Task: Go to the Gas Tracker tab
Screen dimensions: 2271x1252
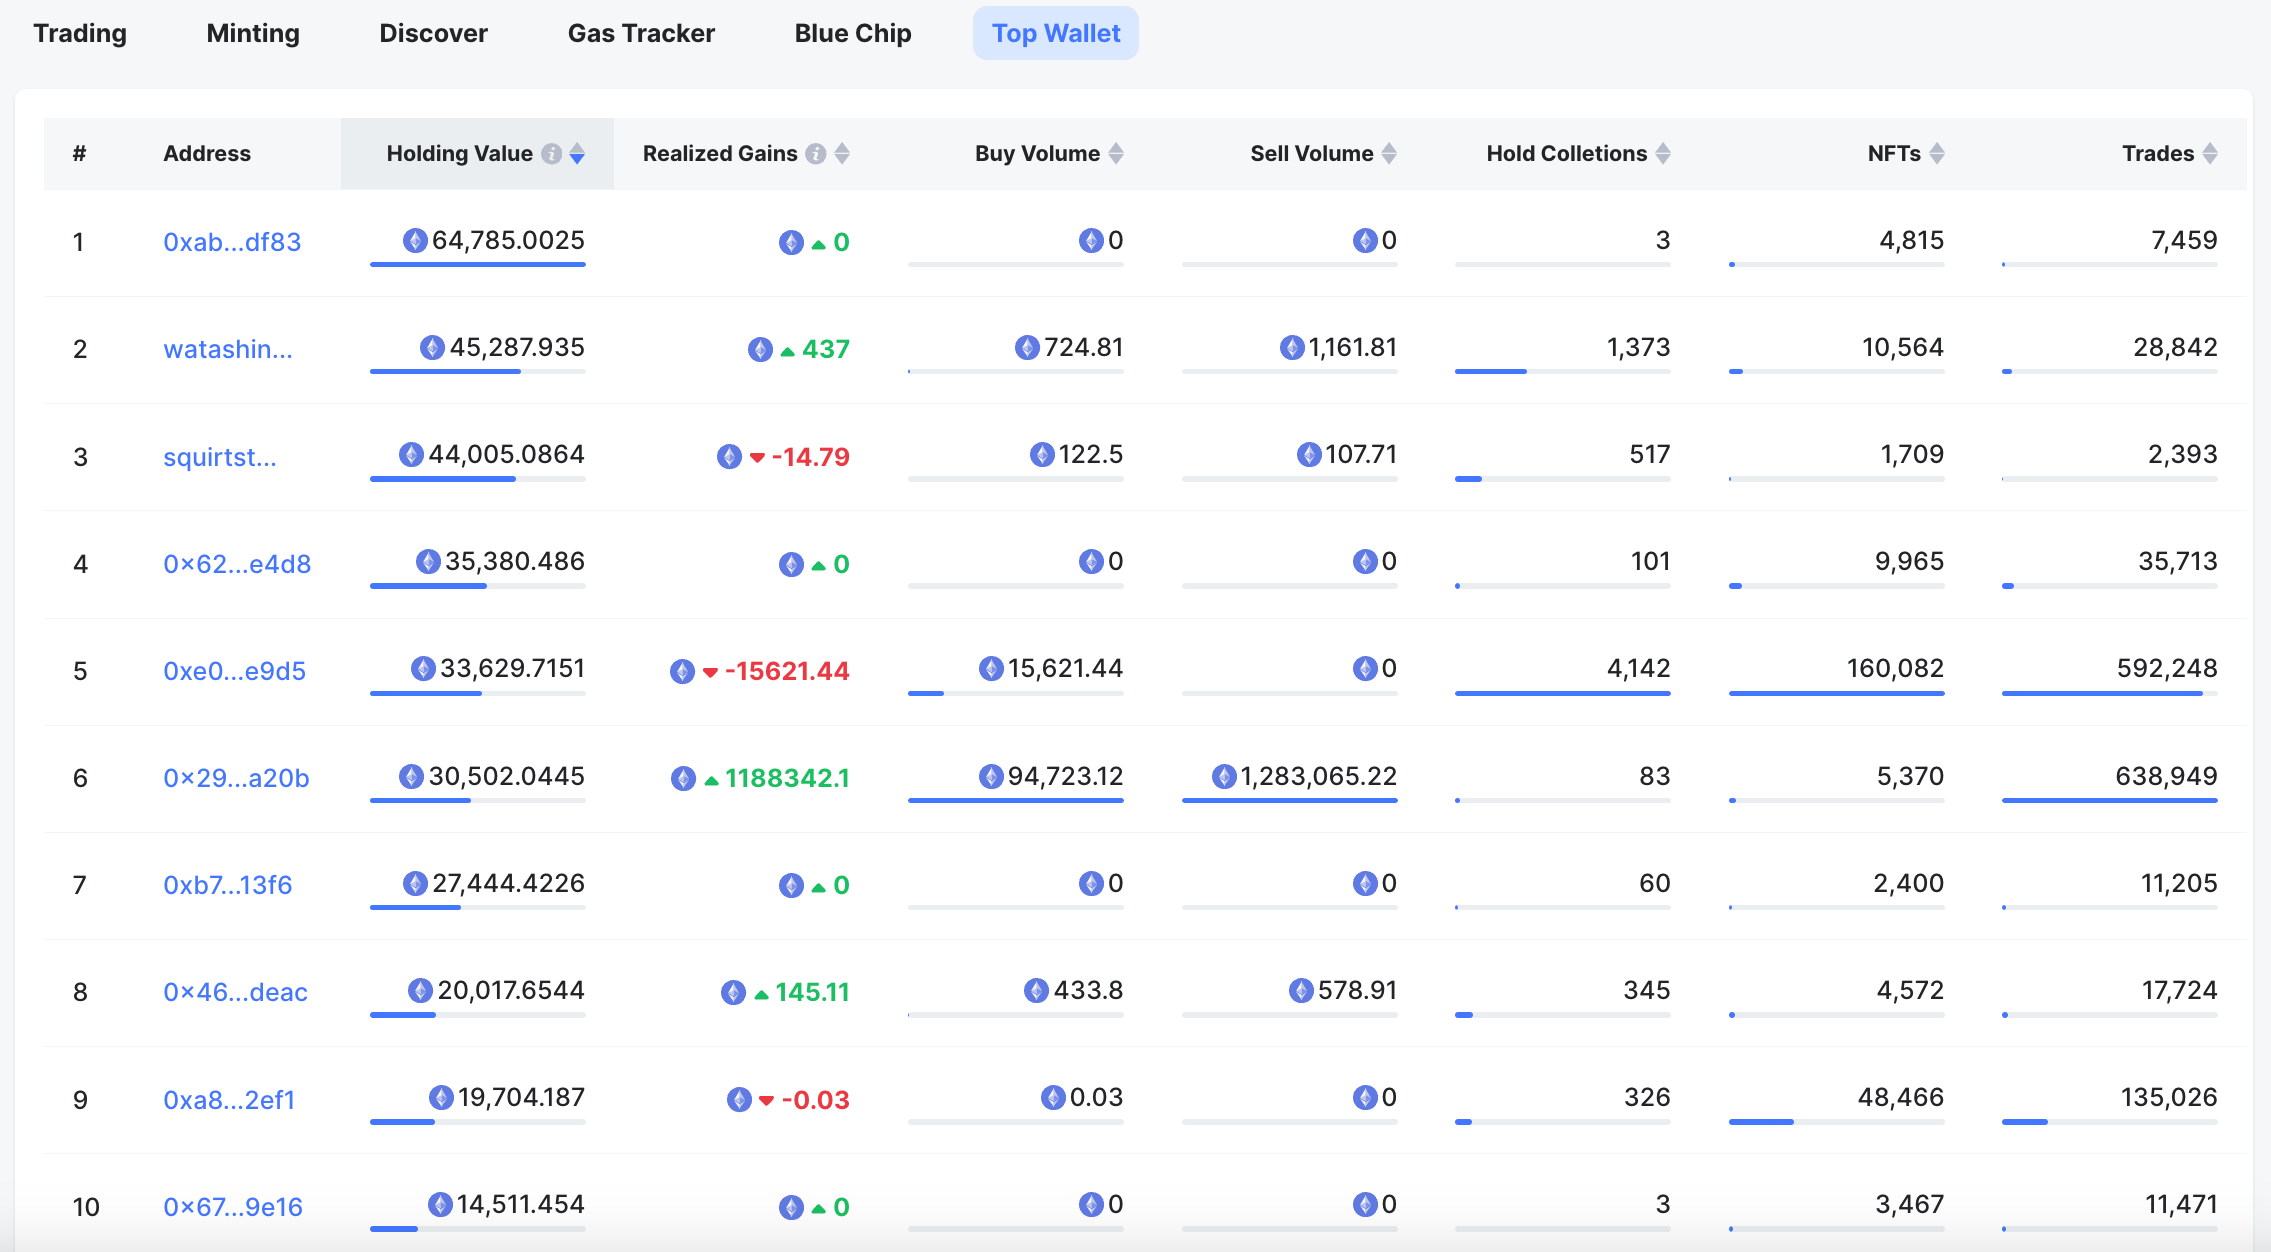Action: coord(641,33)
